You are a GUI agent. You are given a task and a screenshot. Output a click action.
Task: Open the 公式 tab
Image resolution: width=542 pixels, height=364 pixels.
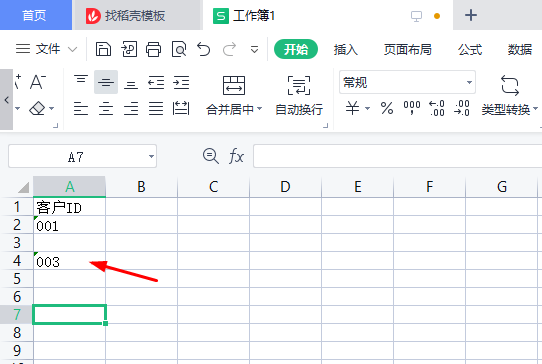470,50
